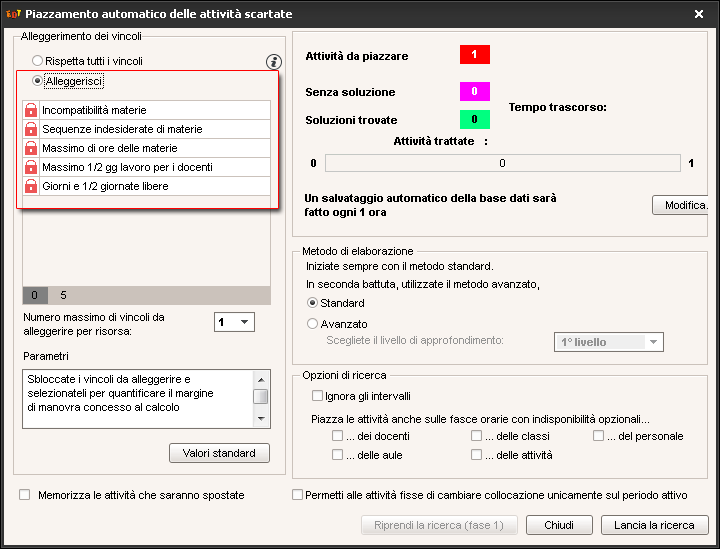The height and width of the screenshot is (549, 720).
Task: Click the '5' total count below constraint list
Action: click(63, 295)
